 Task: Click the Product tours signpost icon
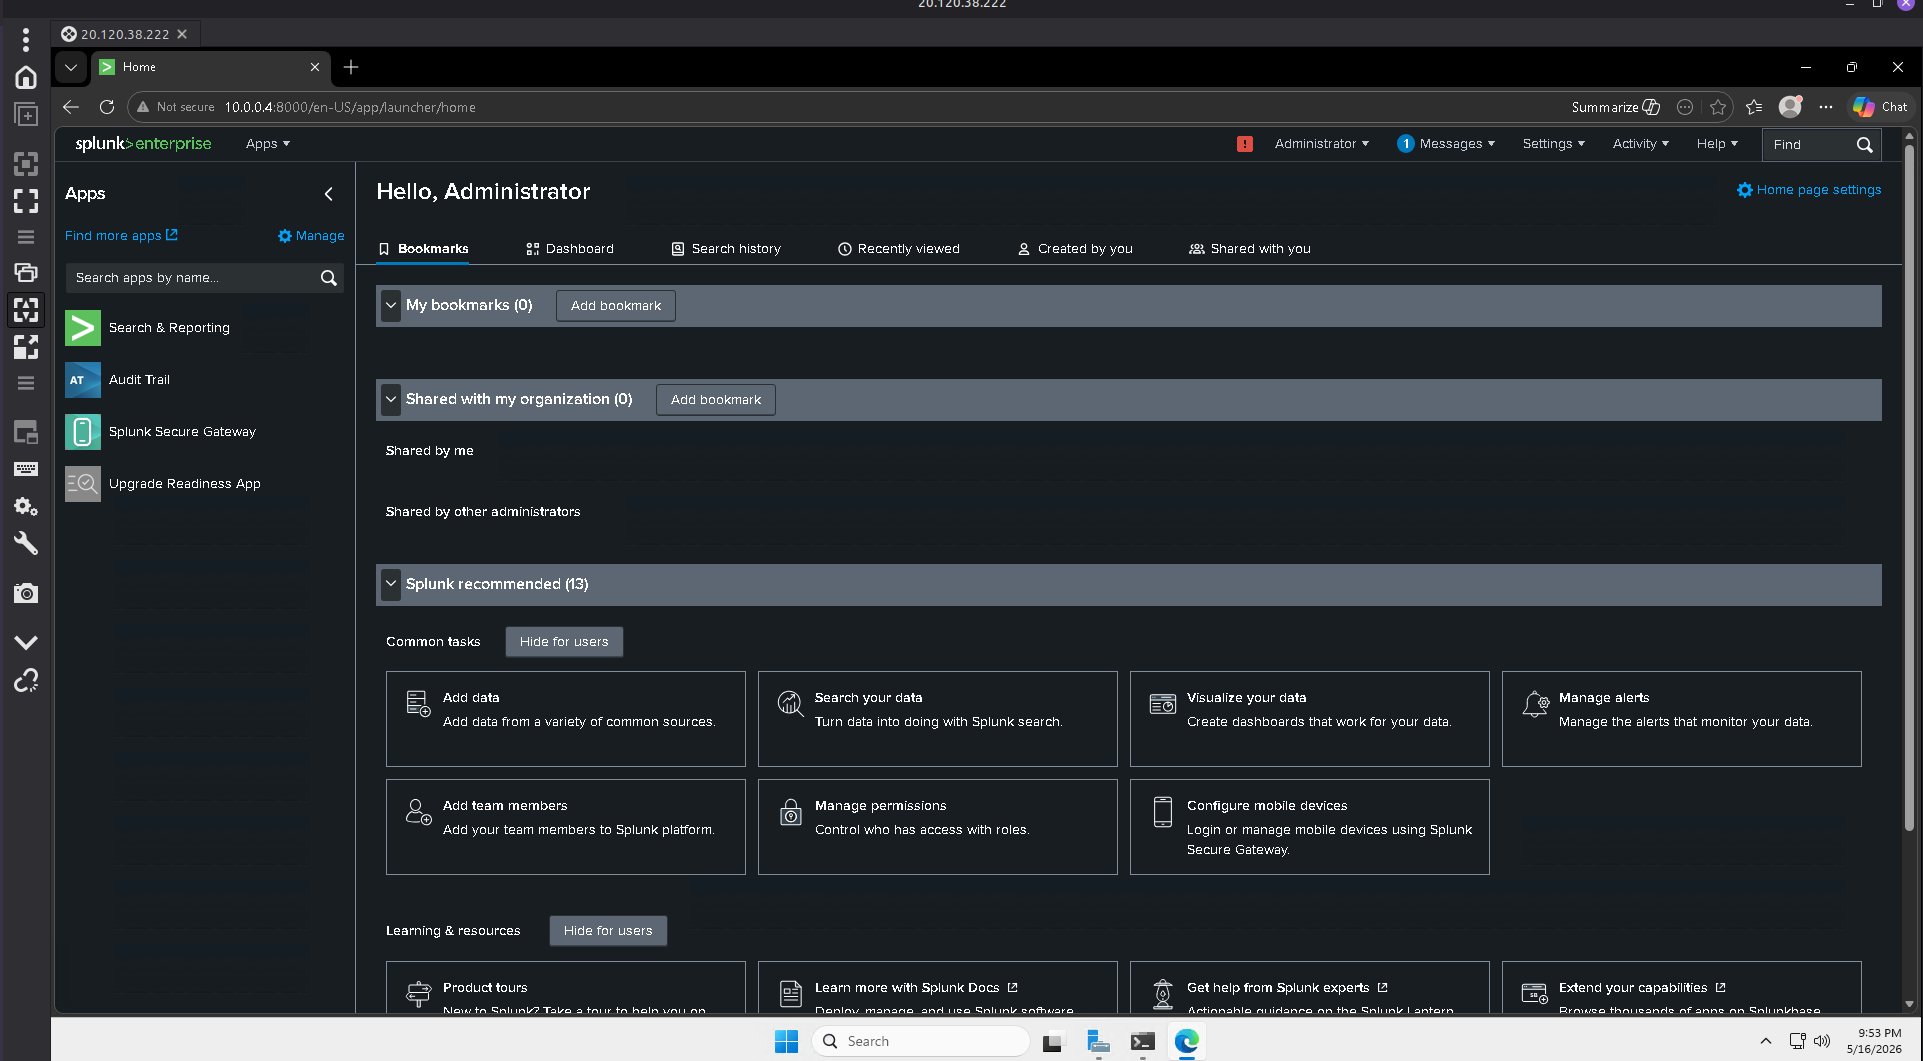[418, 993]
